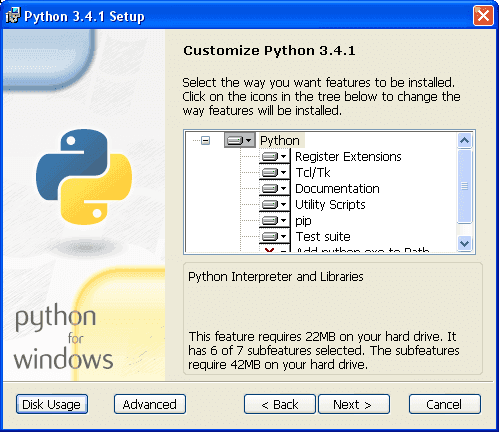Cancel the Python setup

pyautogui.click(x=445, y=404)
